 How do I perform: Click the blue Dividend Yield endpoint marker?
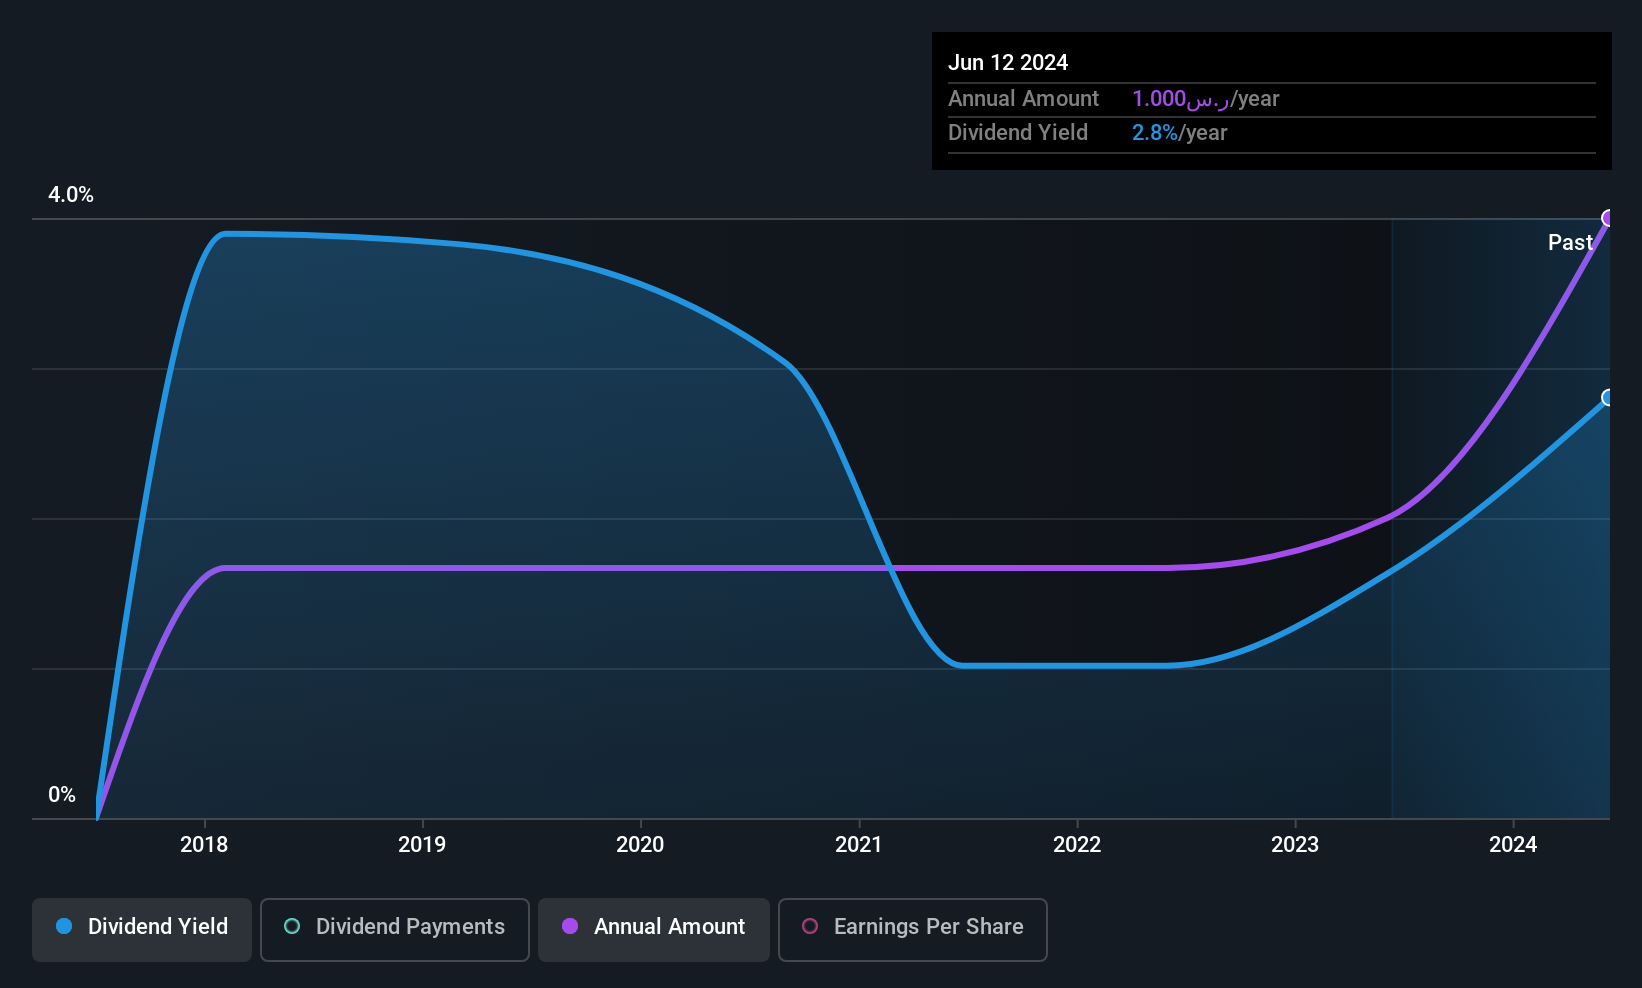(x=1609, y=397)
